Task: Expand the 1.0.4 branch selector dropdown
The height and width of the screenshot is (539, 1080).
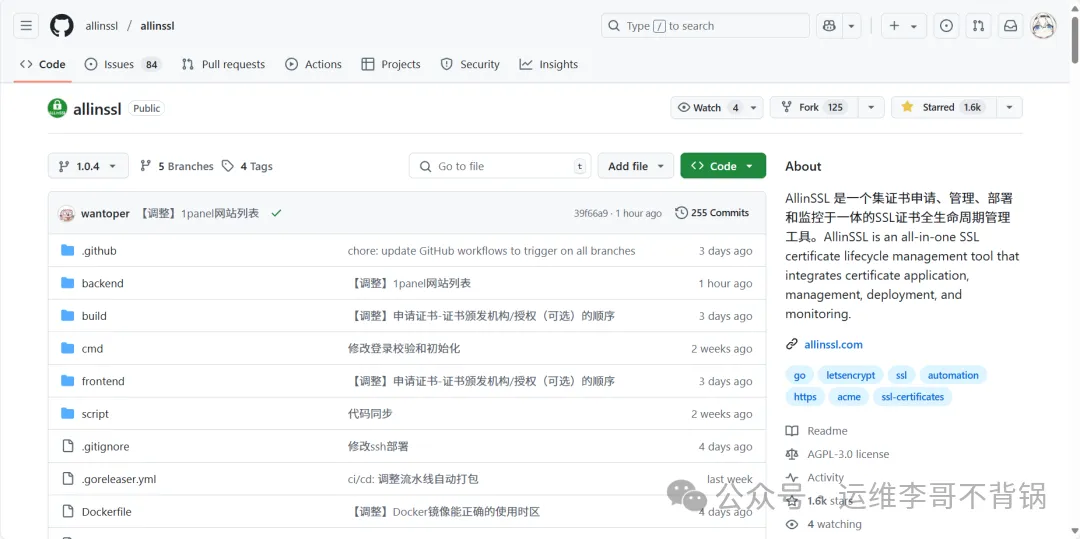Action: point(88,166)
